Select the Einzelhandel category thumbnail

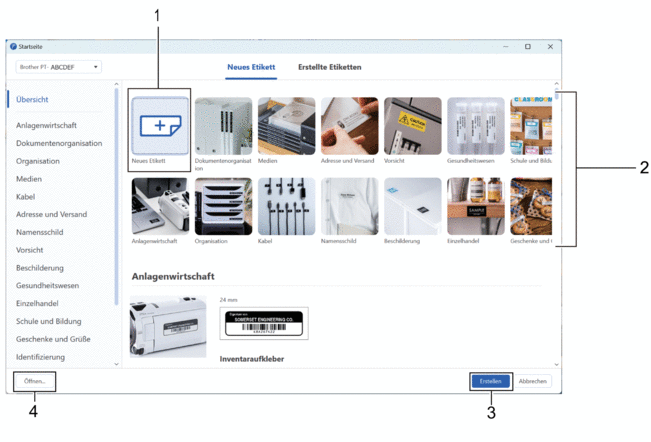(475, 206)
